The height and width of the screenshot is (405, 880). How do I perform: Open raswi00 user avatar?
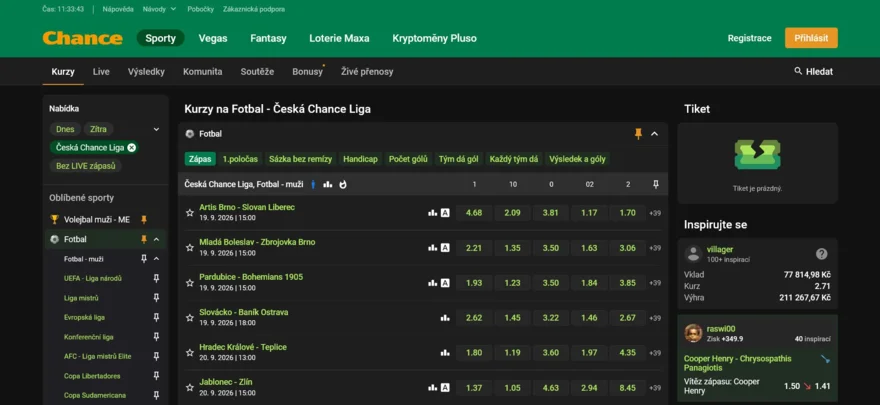[693, 333]
